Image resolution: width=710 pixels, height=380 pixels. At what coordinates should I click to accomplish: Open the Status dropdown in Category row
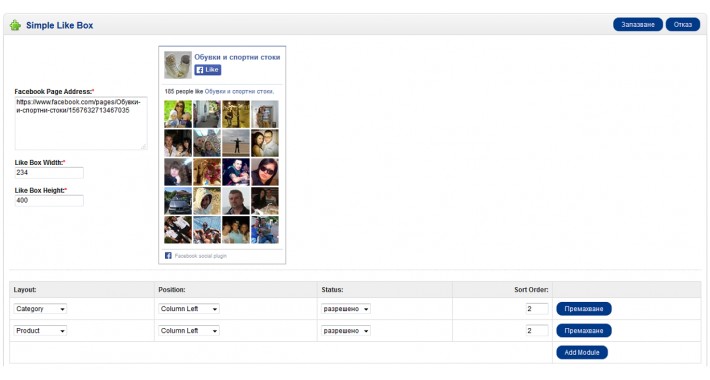coord(346,309)
